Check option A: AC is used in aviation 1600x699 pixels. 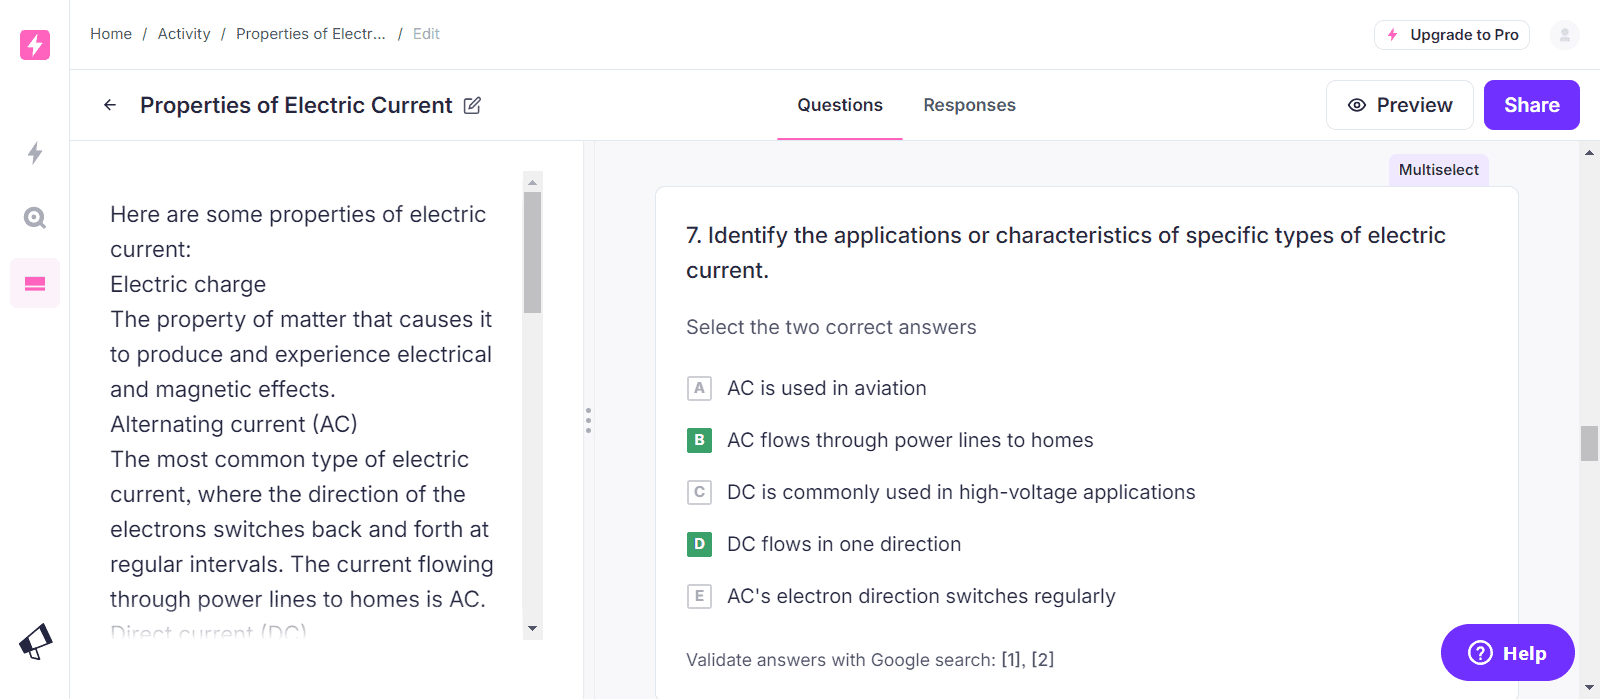tap(699, 388)
